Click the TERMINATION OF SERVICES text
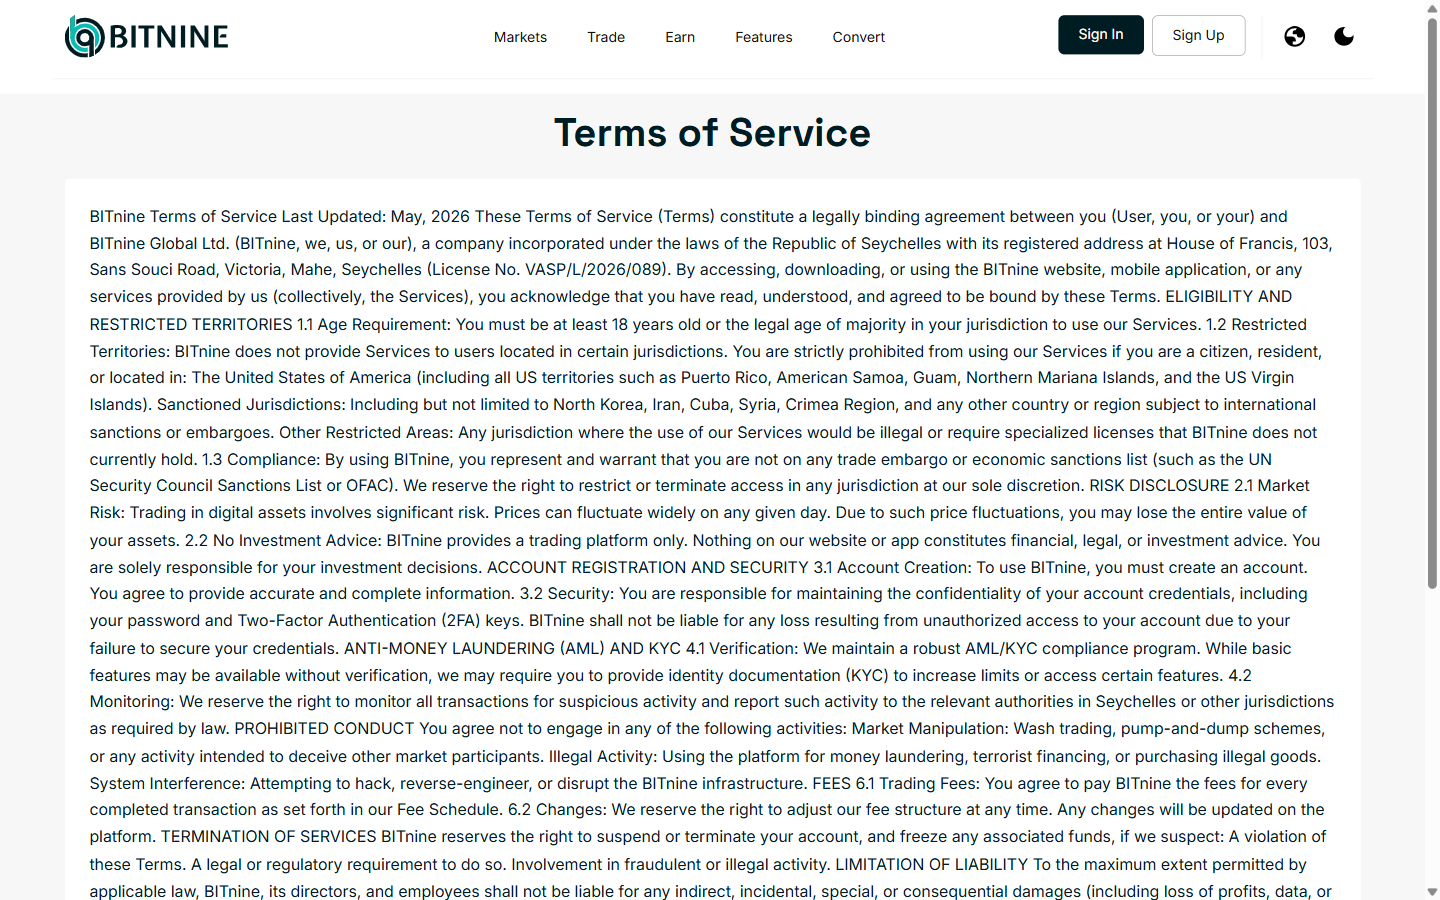Screen dimensions: 1440x900 pos(269,837)
